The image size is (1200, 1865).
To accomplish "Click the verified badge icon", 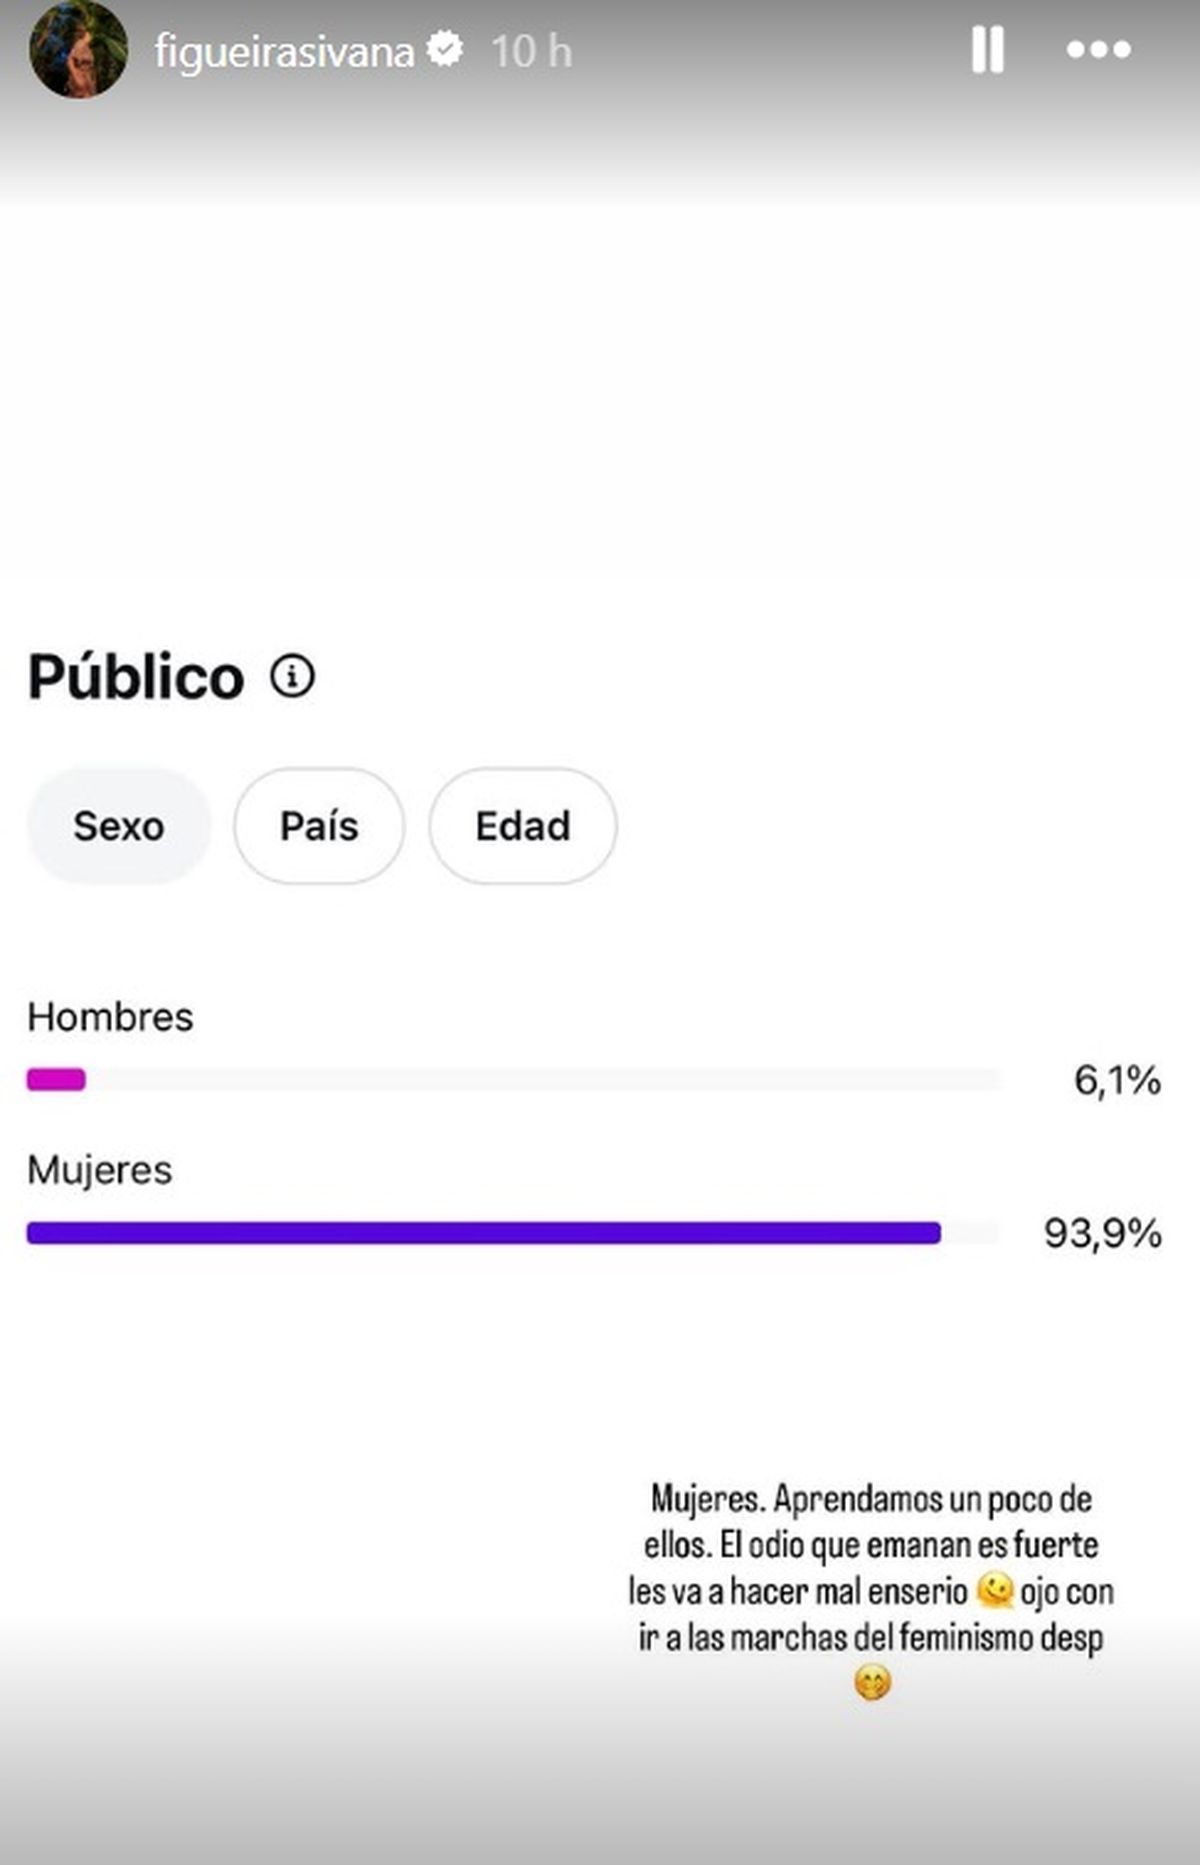I will click(x=445, y=49).
